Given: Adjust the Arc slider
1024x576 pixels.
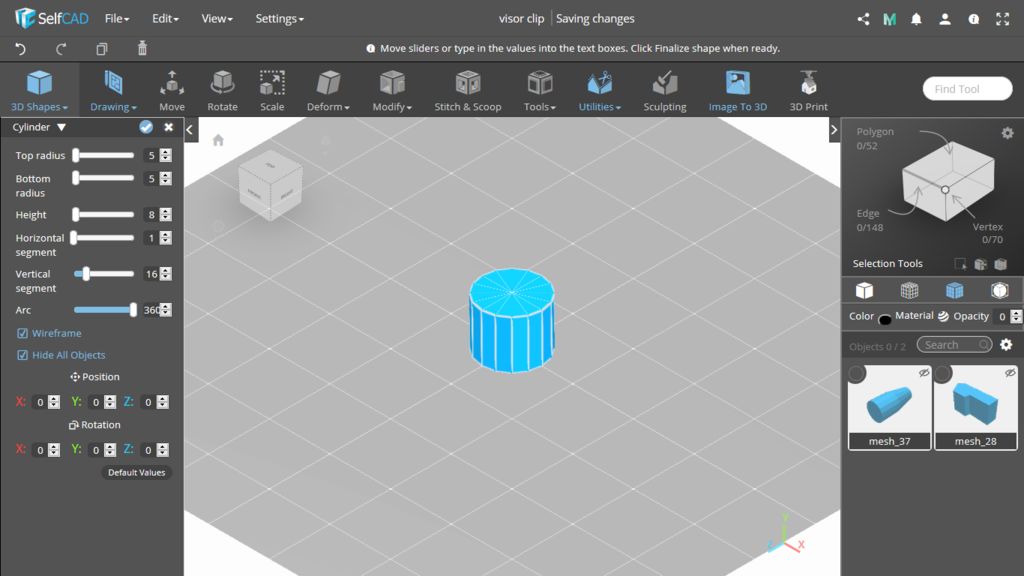Looking at the screenshot, I should pyautogui.click(x=104, y=310).
